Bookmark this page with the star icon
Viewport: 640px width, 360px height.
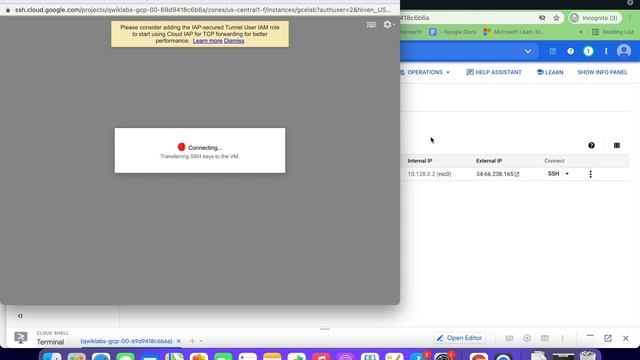tap(556, 18)
